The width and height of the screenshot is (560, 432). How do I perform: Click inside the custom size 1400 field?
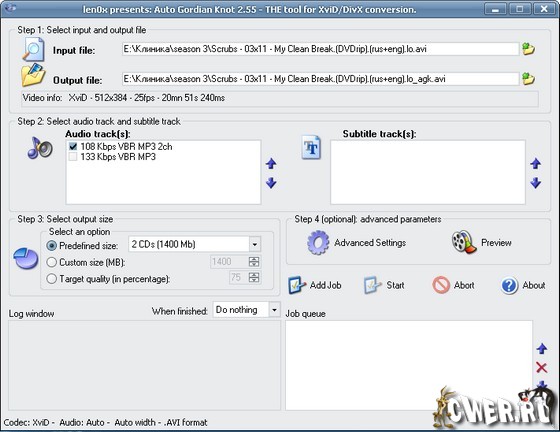coord(229,262)
